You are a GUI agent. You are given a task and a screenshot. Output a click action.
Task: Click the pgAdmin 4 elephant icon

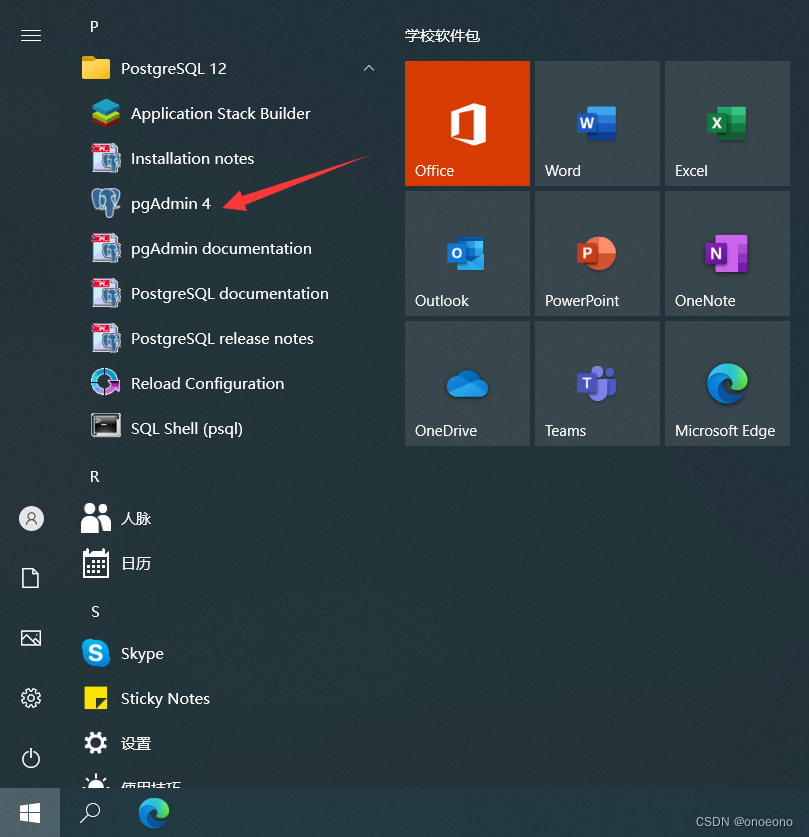(x=106, y=203)
